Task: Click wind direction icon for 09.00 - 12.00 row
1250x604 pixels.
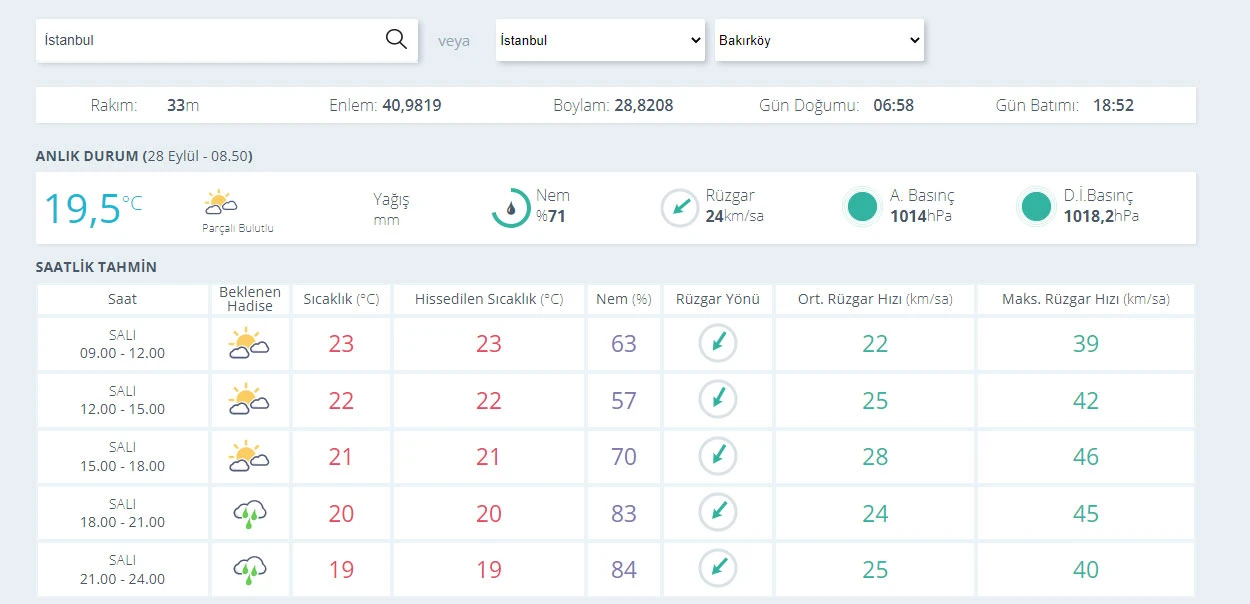Action: 717,344
